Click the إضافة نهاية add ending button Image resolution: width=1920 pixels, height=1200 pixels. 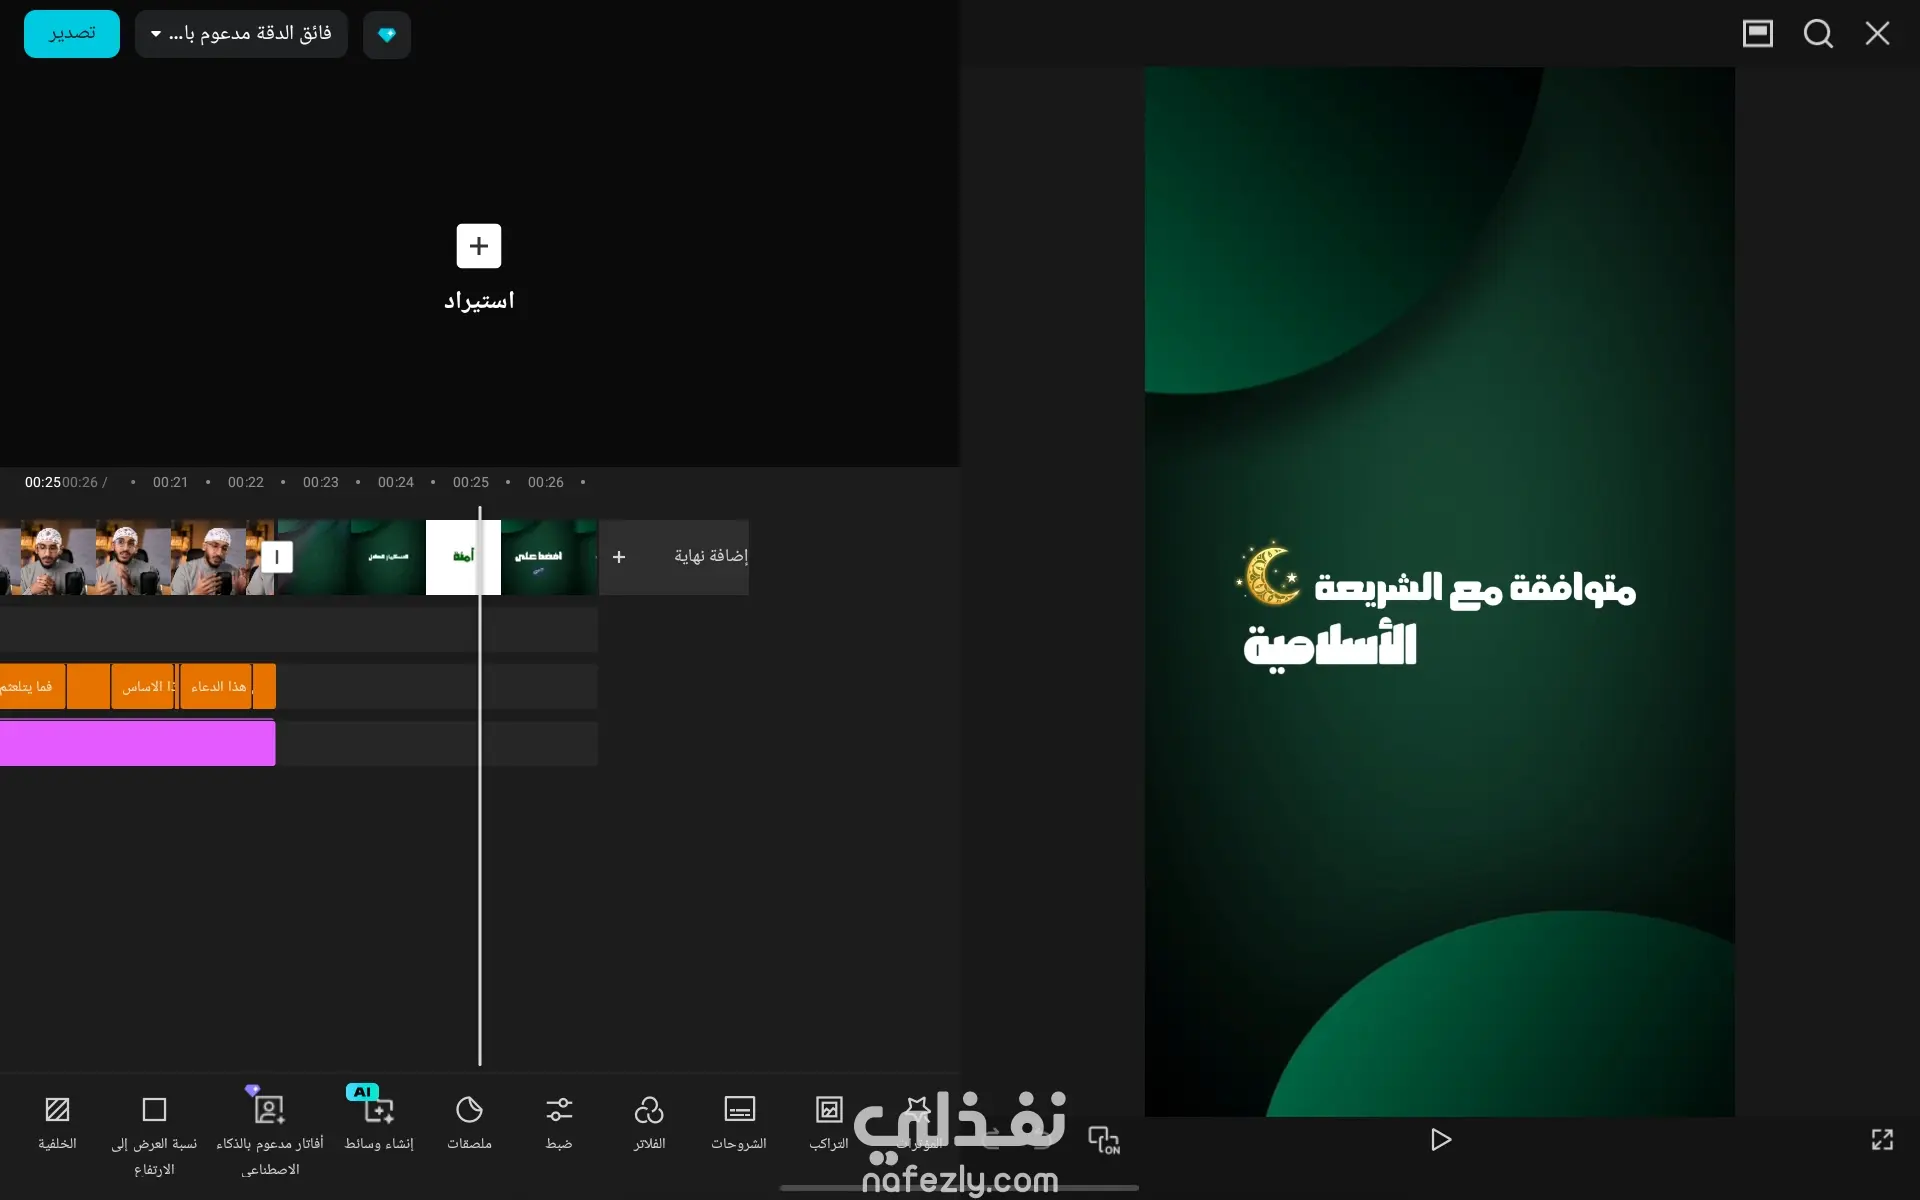[x=674, y=557]
